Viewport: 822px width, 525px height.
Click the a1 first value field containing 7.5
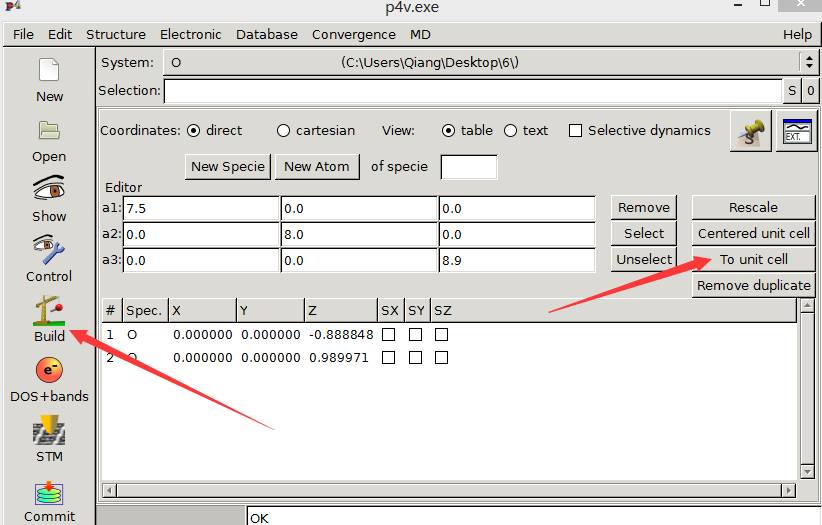pyautogui.click(x=200, y=208)
